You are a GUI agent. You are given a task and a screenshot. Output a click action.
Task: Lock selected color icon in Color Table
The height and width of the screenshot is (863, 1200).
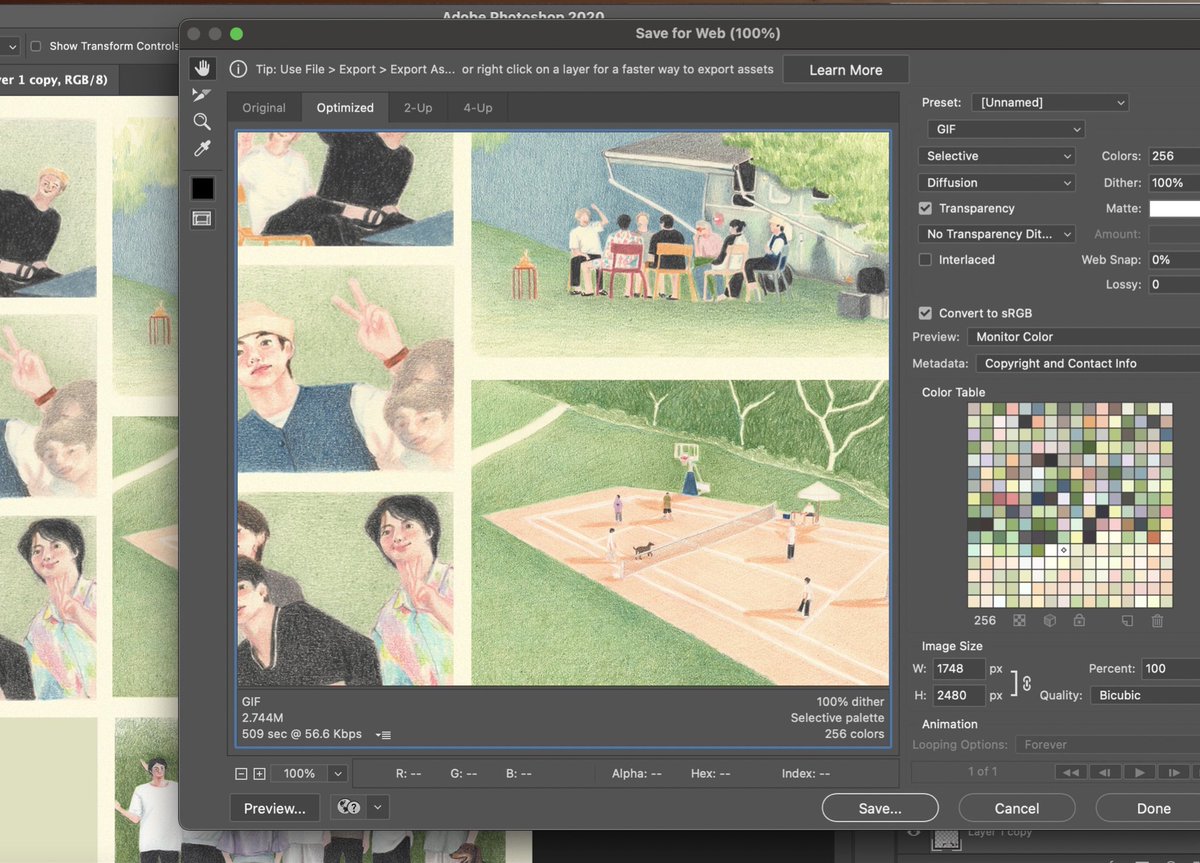coord(1079,621)
